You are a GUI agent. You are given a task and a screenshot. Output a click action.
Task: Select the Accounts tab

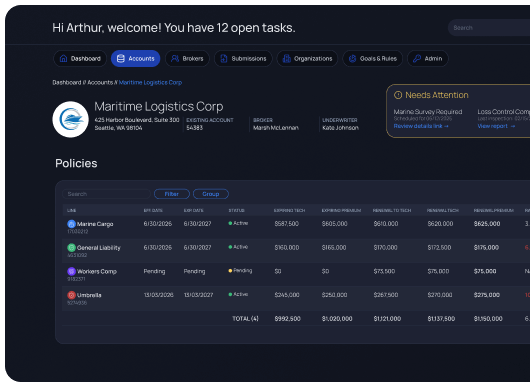[136, 58]
